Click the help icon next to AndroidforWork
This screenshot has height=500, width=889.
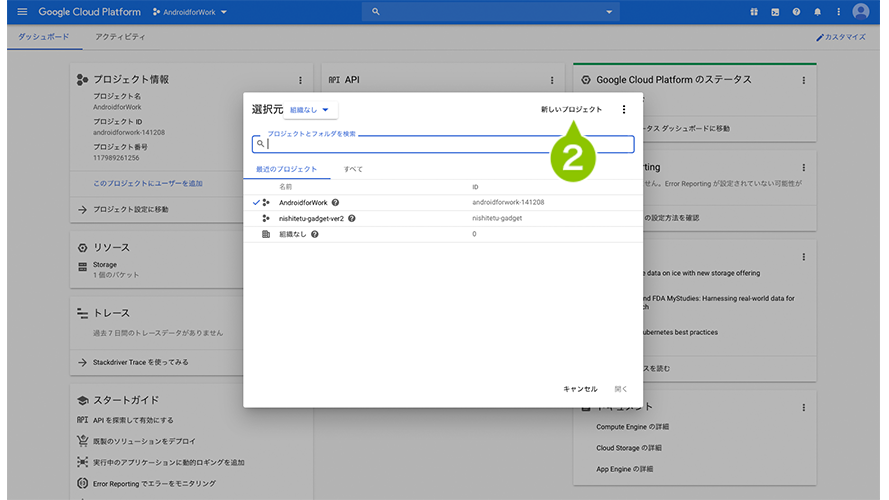click(335, 202)
